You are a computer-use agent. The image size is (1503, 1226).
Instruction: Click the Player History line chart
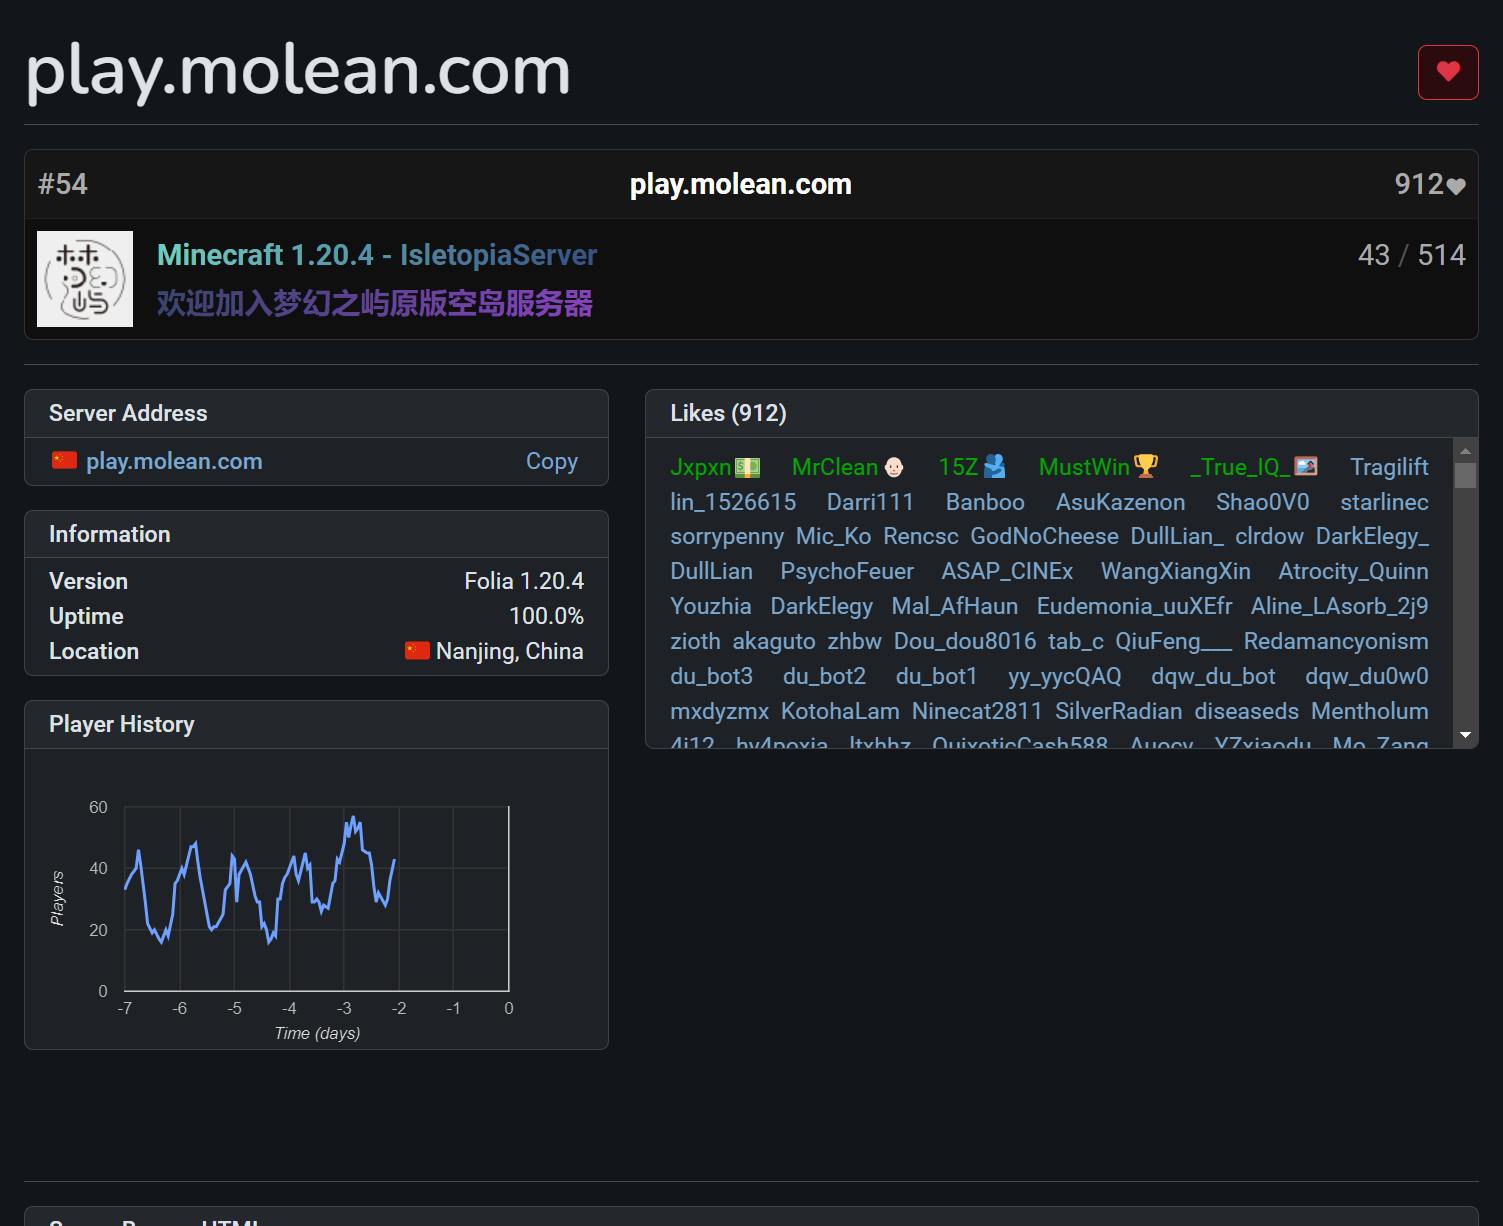316,899
